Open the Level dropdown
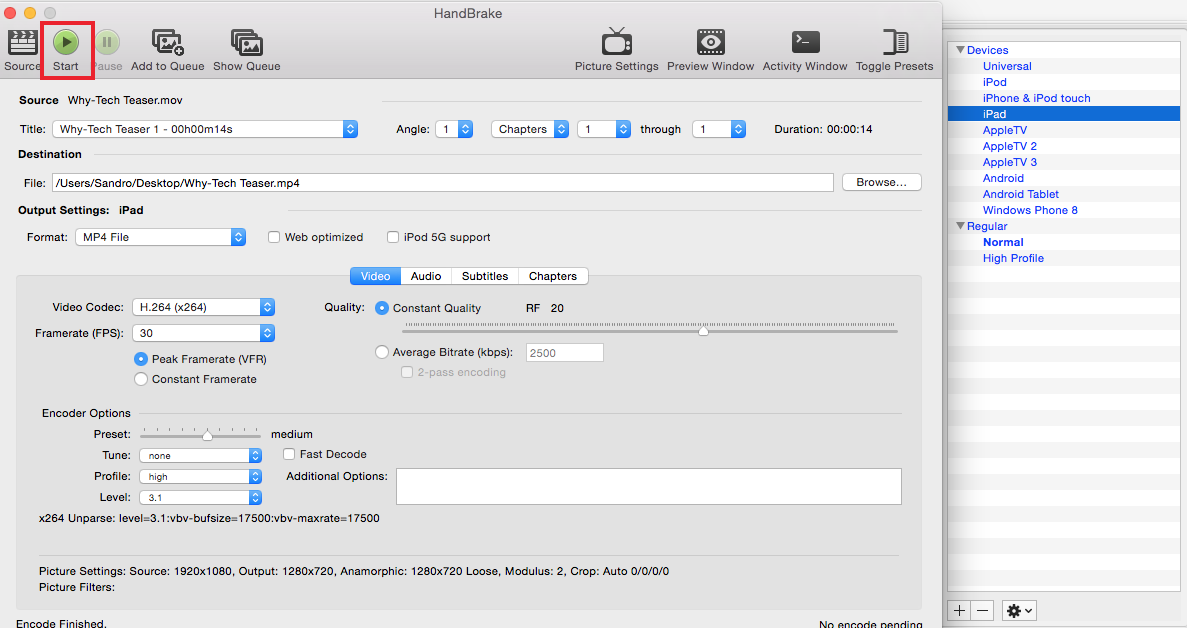This screenshot has width=1187, height=628. 201,498
